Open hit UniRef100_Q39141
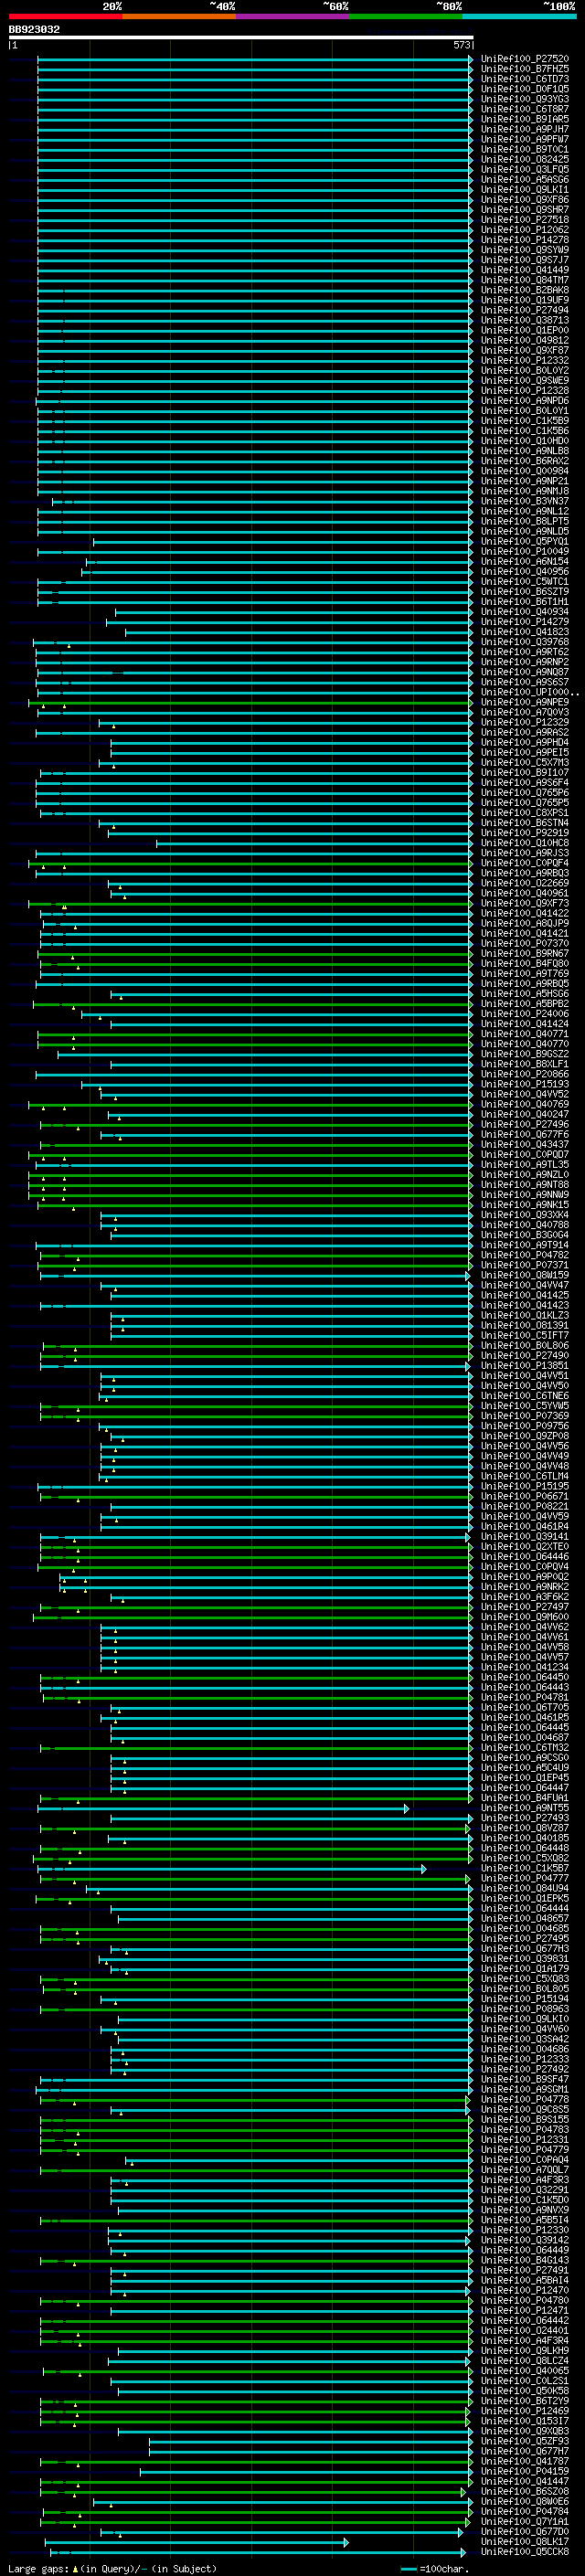The height and width of the screenshot is (2576, 585). point(525,1537)
